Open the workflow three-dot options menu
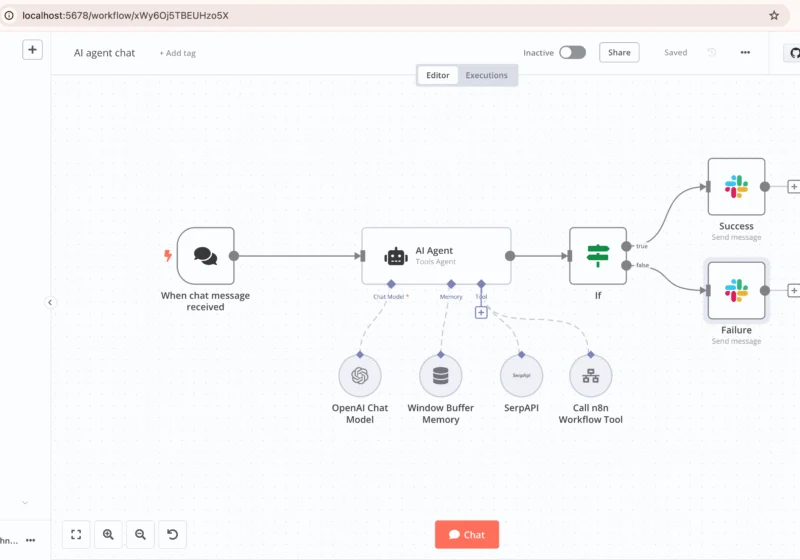Viewport: 800px width, 560px height. (x=745, y=52)
